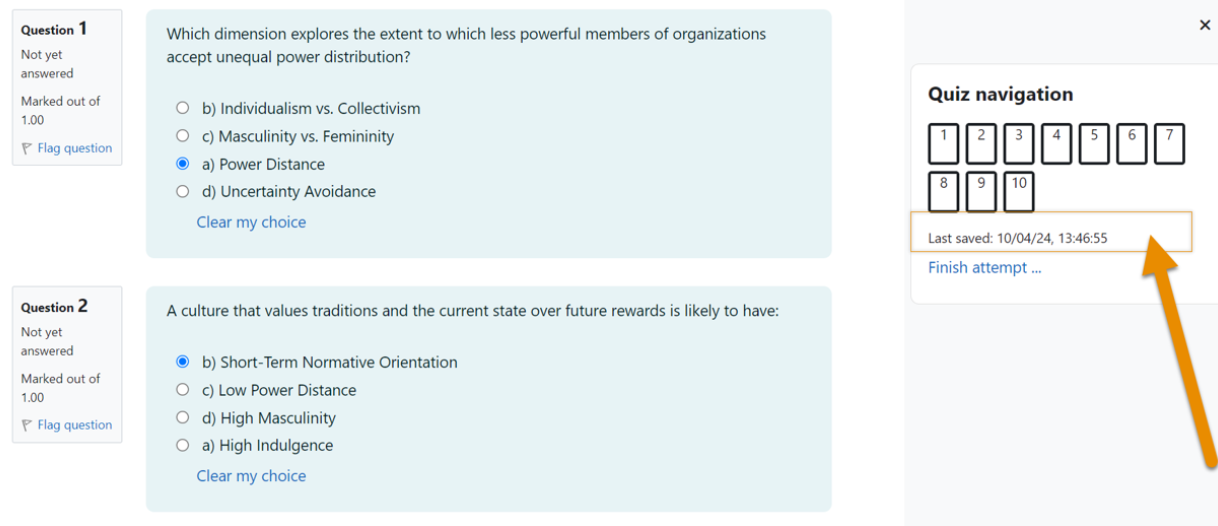Viewport: 1218px width, 526px height.
Task: Jump to question 1 in quiz navigation
Action: coord(943,144)
